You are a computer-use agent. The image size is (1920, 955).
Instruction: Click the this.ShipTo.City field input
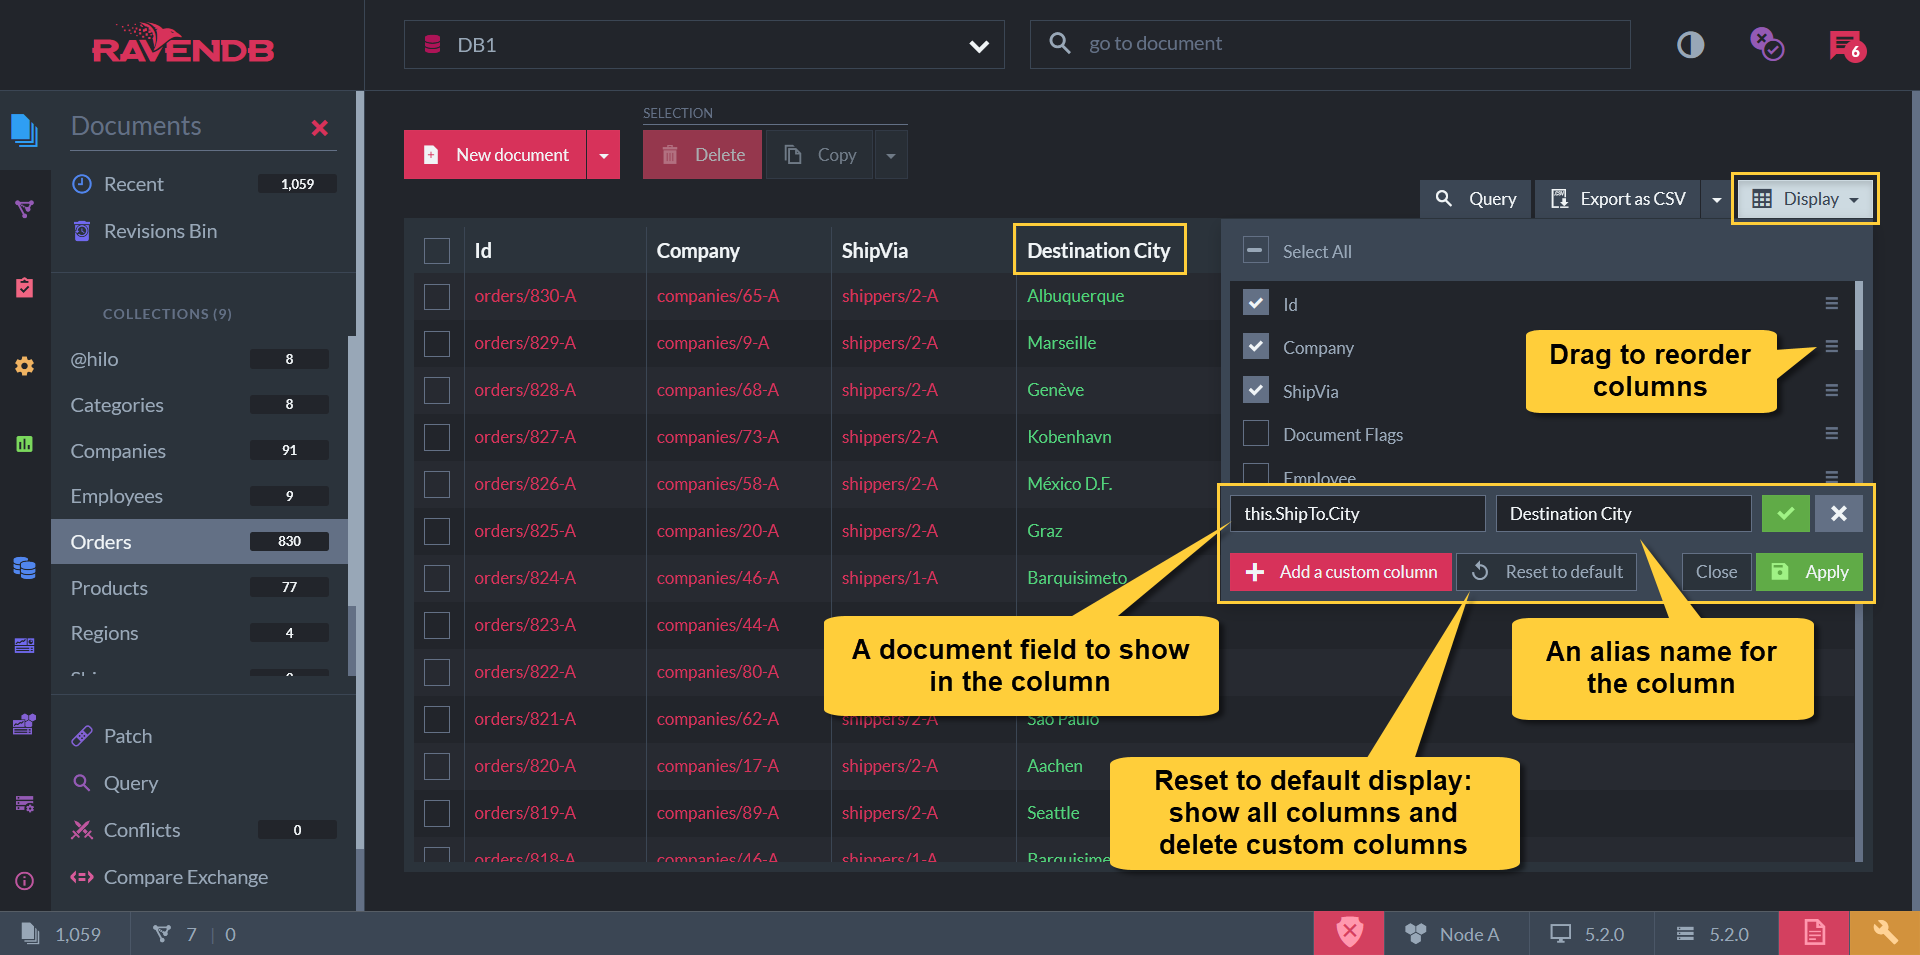pyautogui.click(x=1357, y=513)
